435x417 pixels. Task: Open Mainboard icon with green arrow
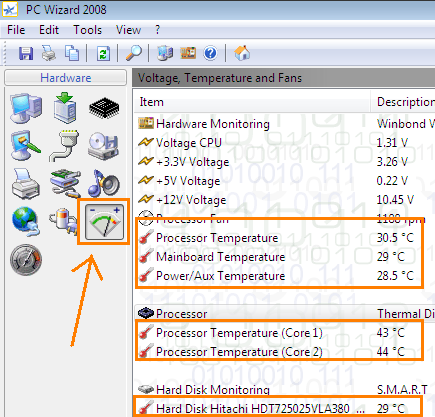[65, 108]
